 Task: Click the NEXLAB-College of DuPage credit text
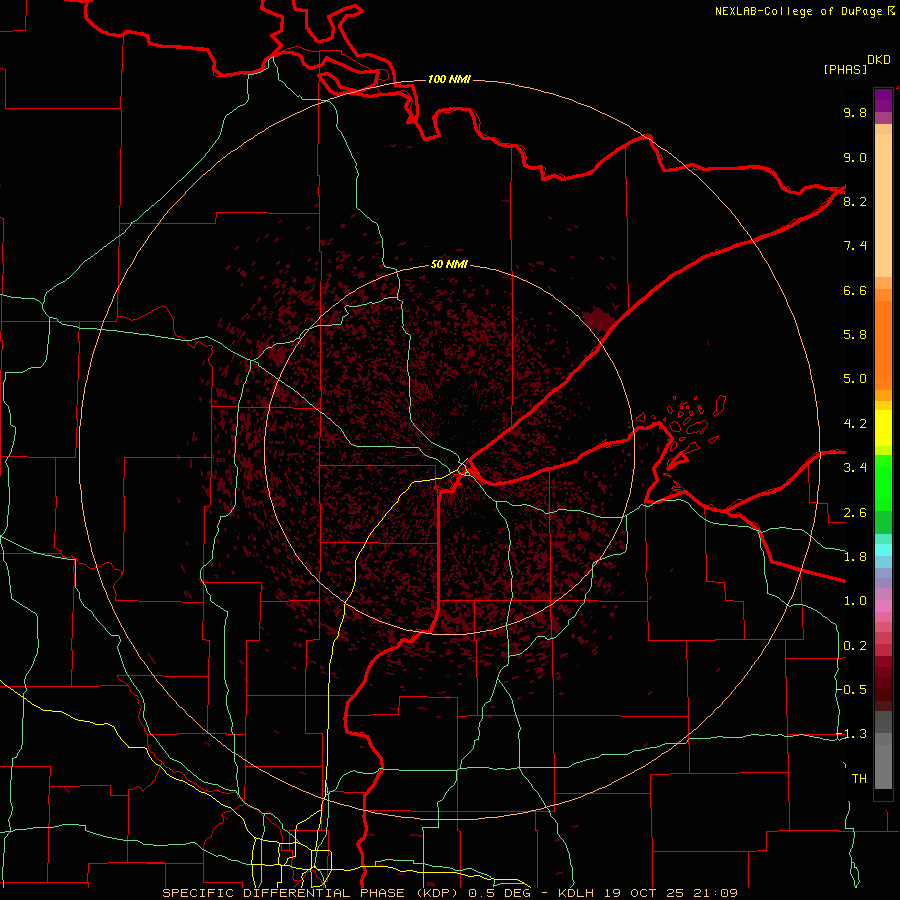(x=804, y=11)
